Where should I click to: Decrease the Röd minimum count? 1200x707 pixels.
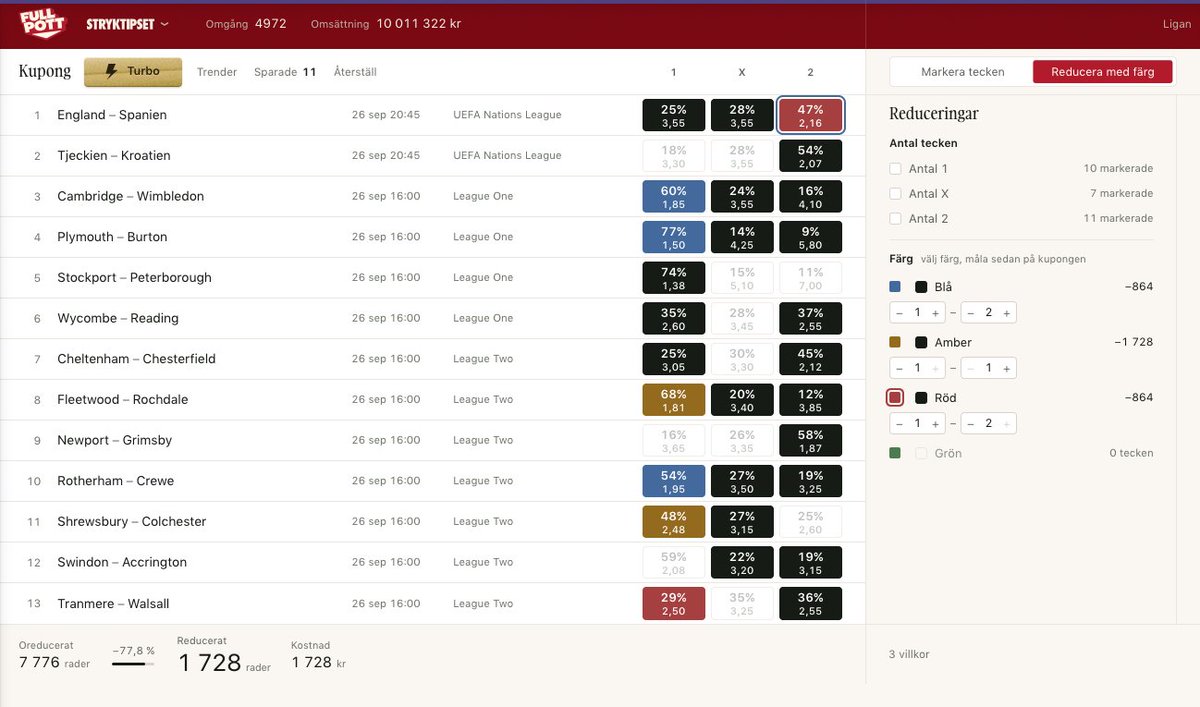tap(900, 424)
